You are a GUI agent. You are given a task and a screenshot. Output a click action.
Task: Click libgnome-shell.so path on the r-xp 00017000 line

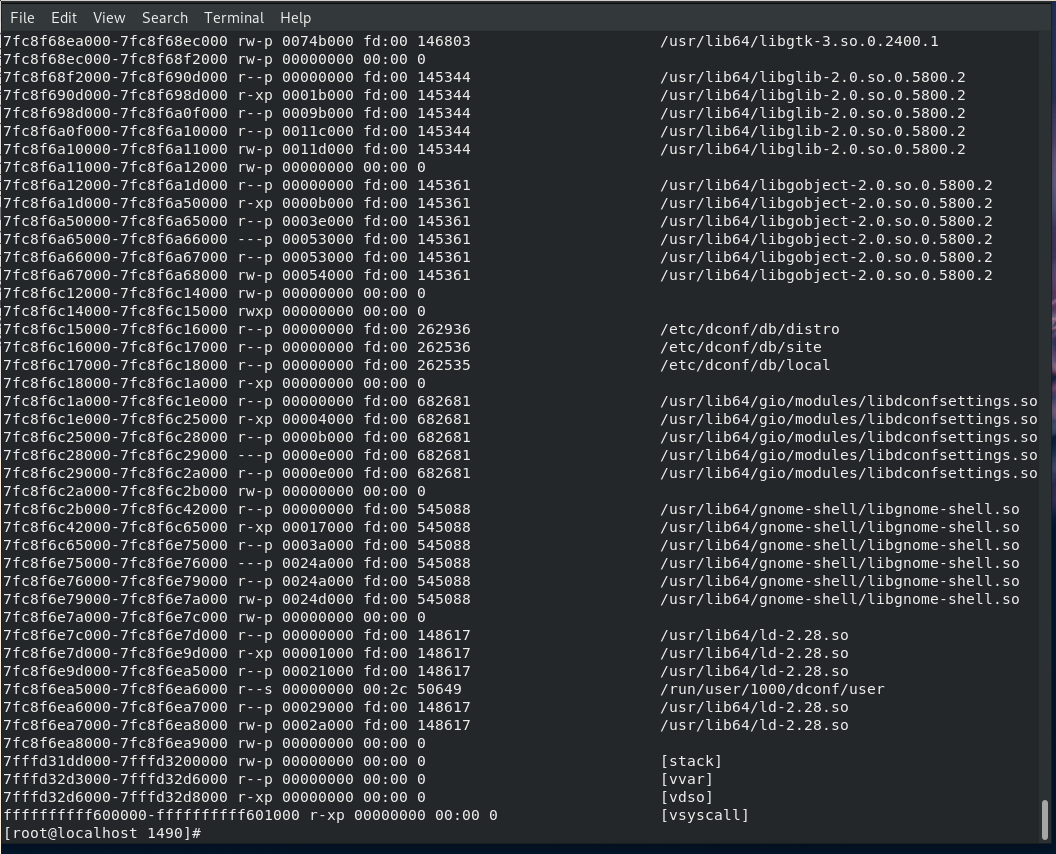point(839,527)
